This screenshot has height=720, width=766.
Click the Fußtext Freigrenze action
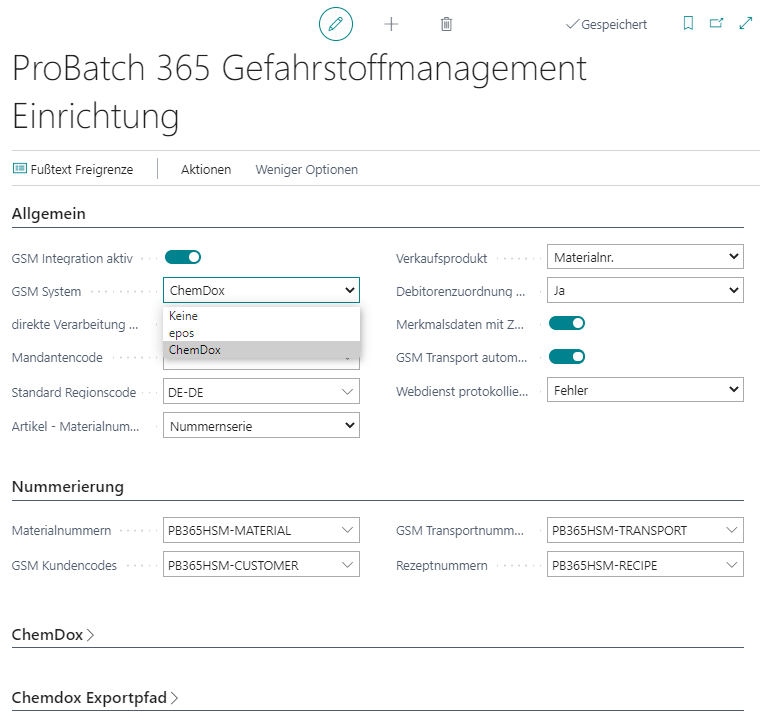73,169
